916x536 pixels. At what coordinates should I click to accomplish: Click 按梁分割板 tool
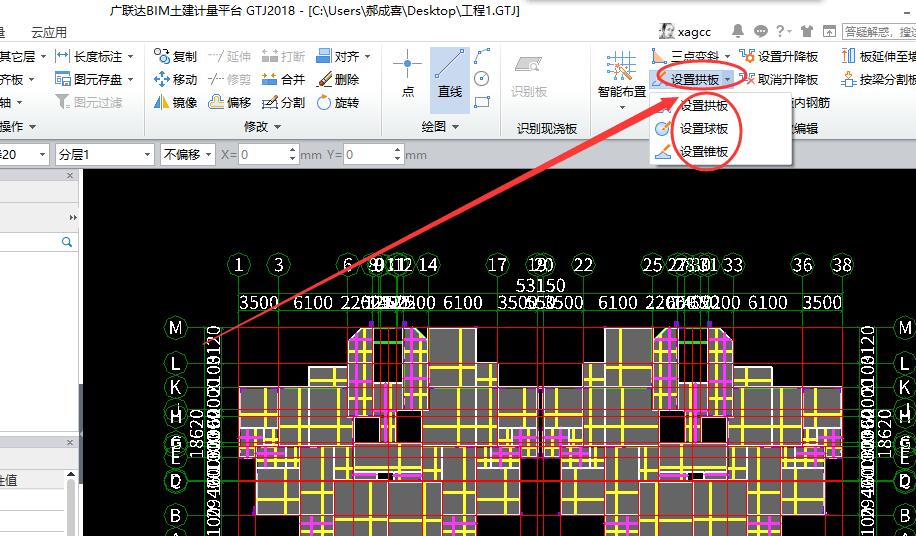pyautogui.click(x=878, y=79)
